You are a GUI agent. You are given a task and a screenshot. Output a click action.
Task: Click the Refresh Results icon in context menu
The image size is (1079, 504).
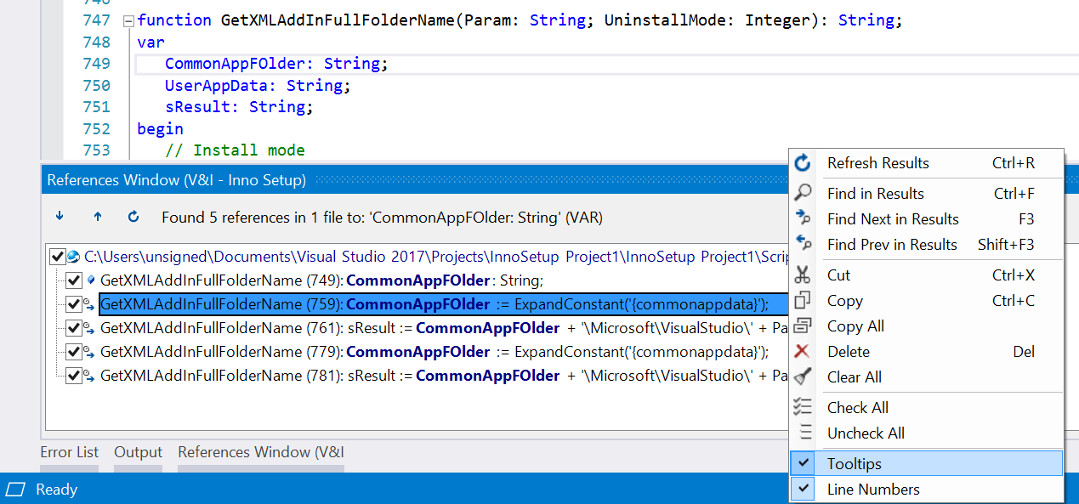click(802, 163)
